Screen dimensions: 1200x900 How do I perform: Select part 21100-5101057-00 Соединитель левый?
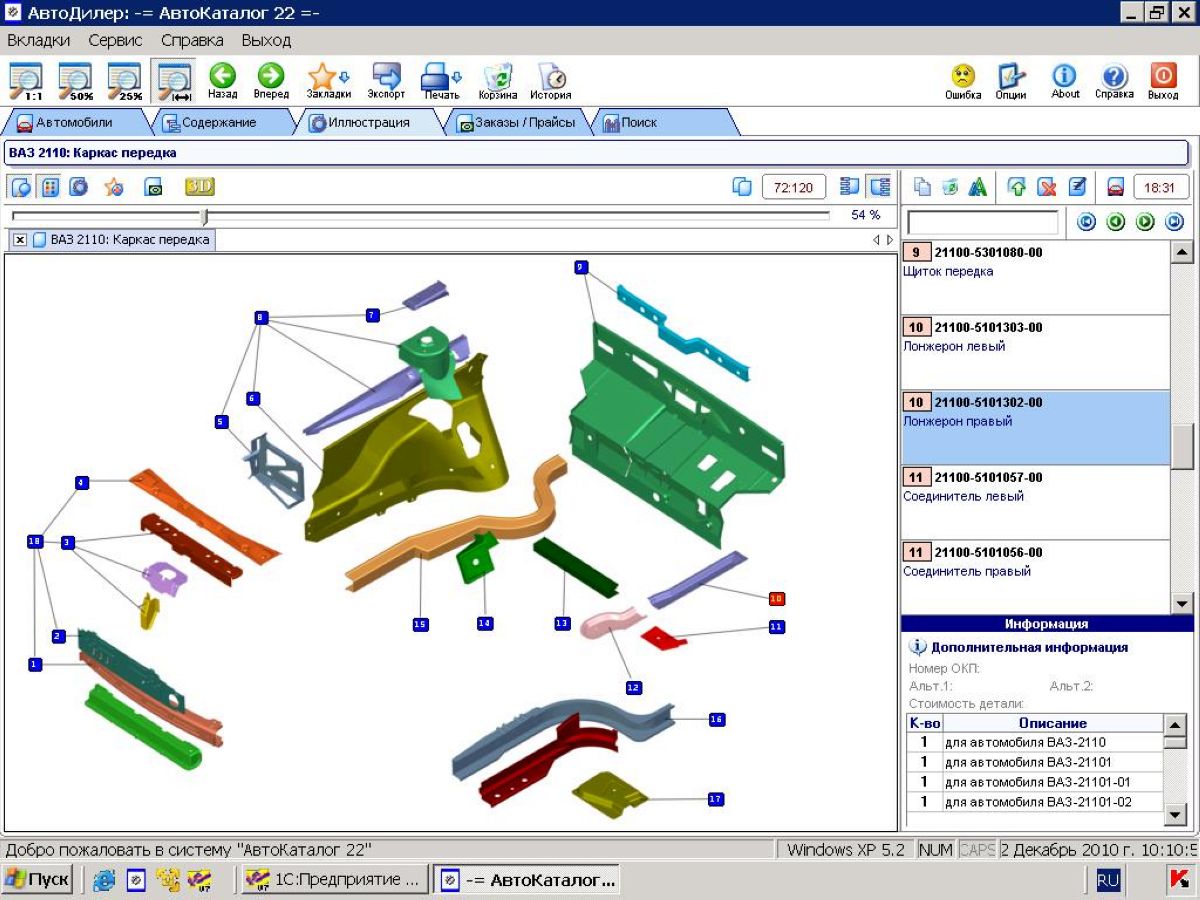tap(1035, 502)
